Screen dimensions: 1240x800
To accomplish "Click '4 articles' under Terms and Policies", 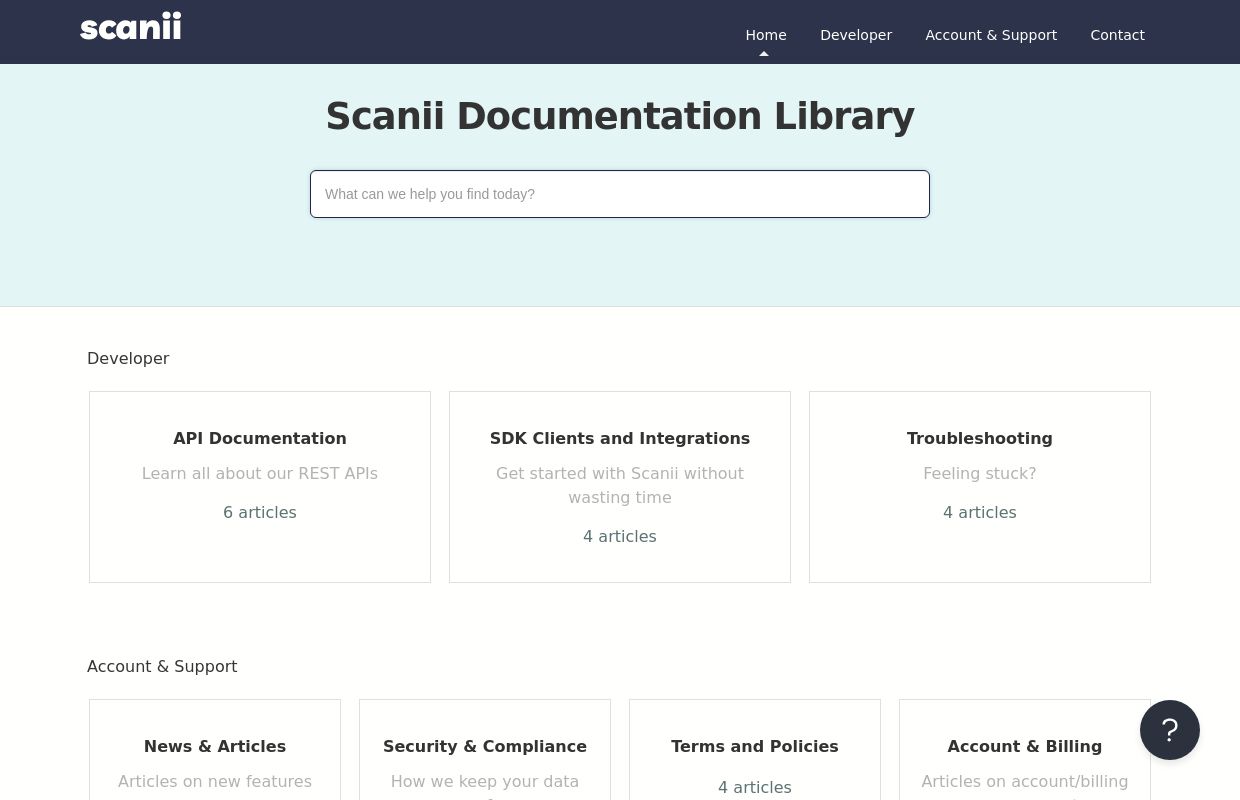I will (x=755, y=787).
